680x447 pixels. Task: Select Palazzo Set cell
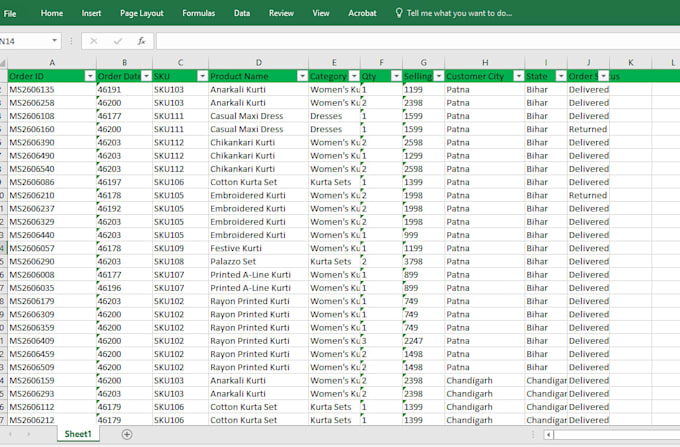point(258,261)
